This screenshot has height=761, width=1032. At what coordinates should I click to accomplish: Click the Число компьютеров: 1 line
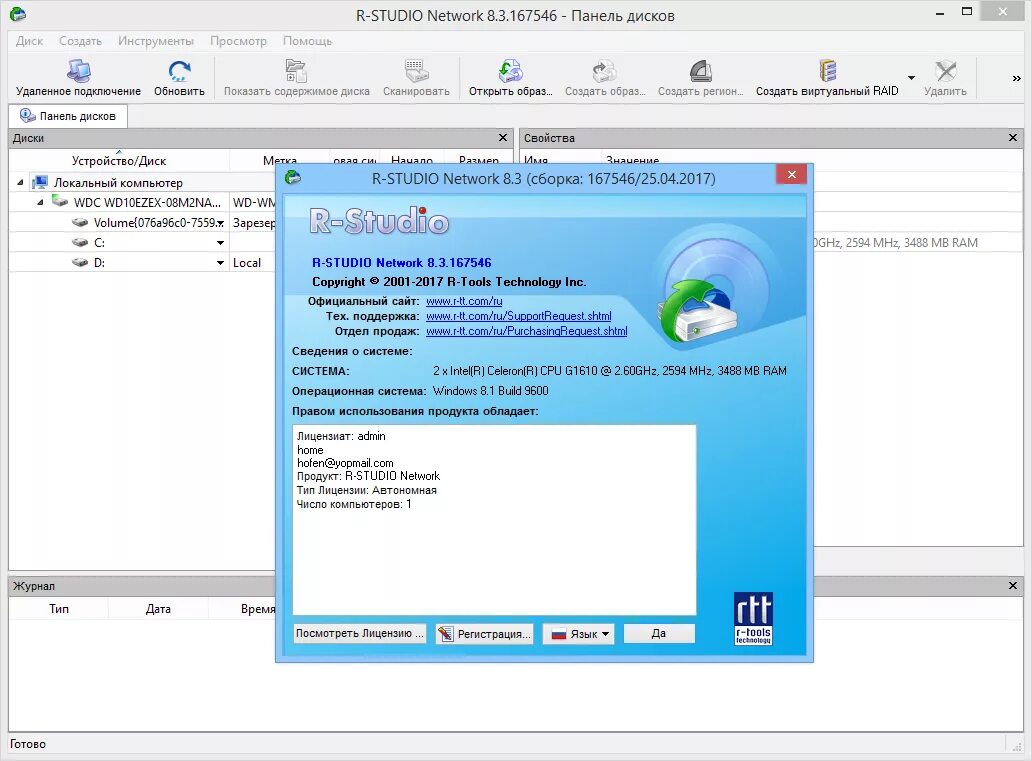[x=354, y=504]
